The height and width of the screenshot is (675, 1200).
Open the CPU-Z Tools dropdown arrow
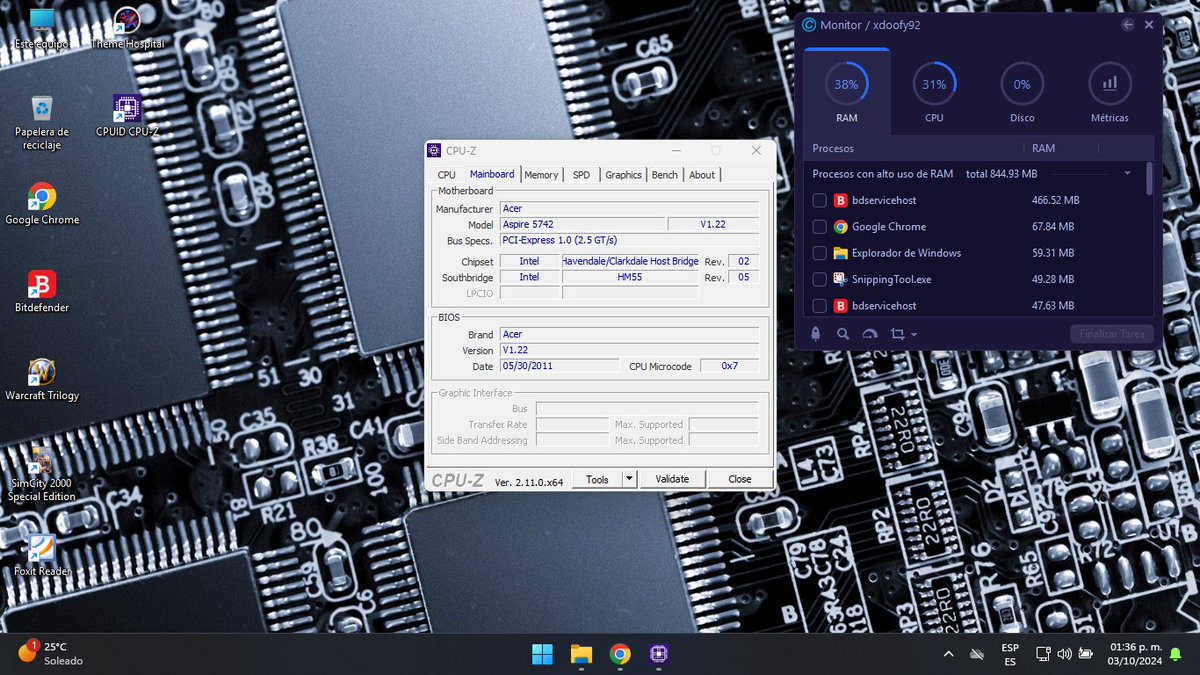pos(629,479)
